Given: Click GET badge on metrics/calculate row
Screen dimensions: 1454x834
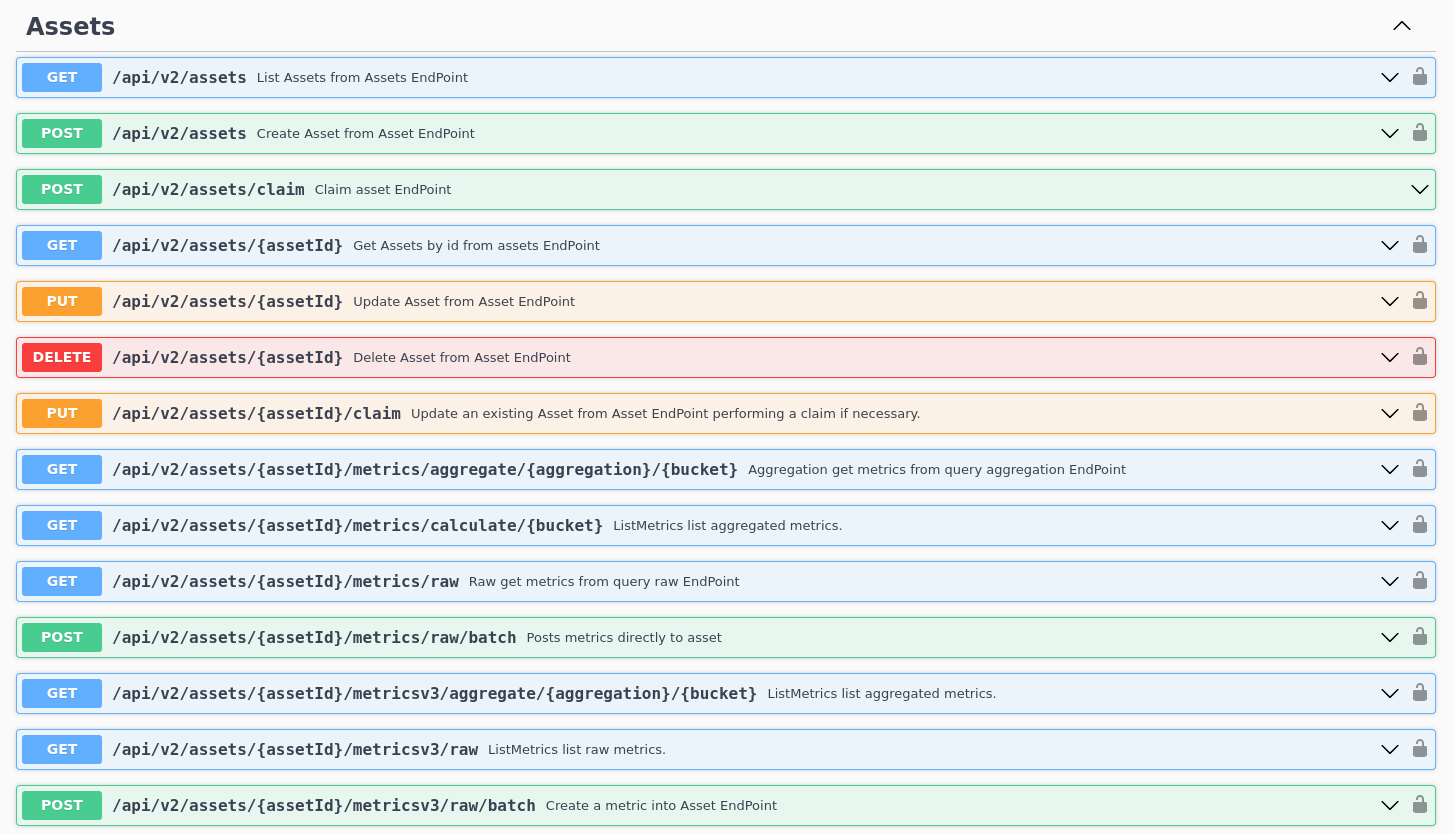Looking at the screenshot, I should click(x=62, y=525).
